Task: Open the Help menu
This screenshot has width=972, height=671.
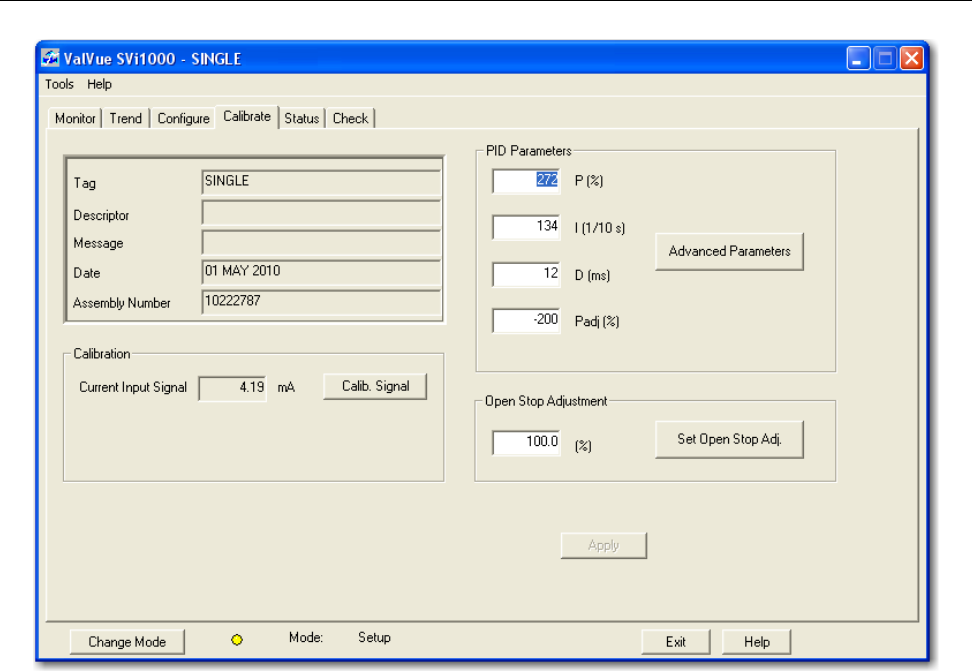Action: tap(99, 84)
